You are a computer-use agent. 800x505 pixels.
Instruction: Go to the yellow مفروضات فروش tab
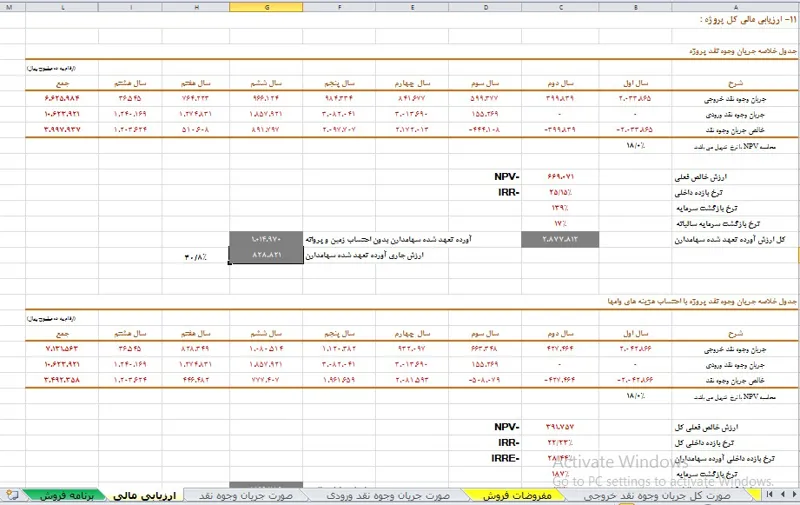(x=517, y=495)
